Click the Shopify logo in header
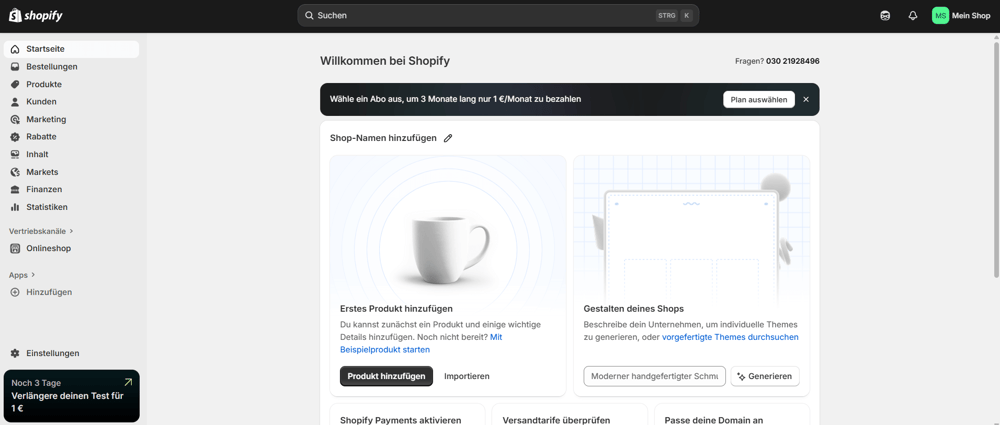The image size is (1000, 425). tap(36, 16)
